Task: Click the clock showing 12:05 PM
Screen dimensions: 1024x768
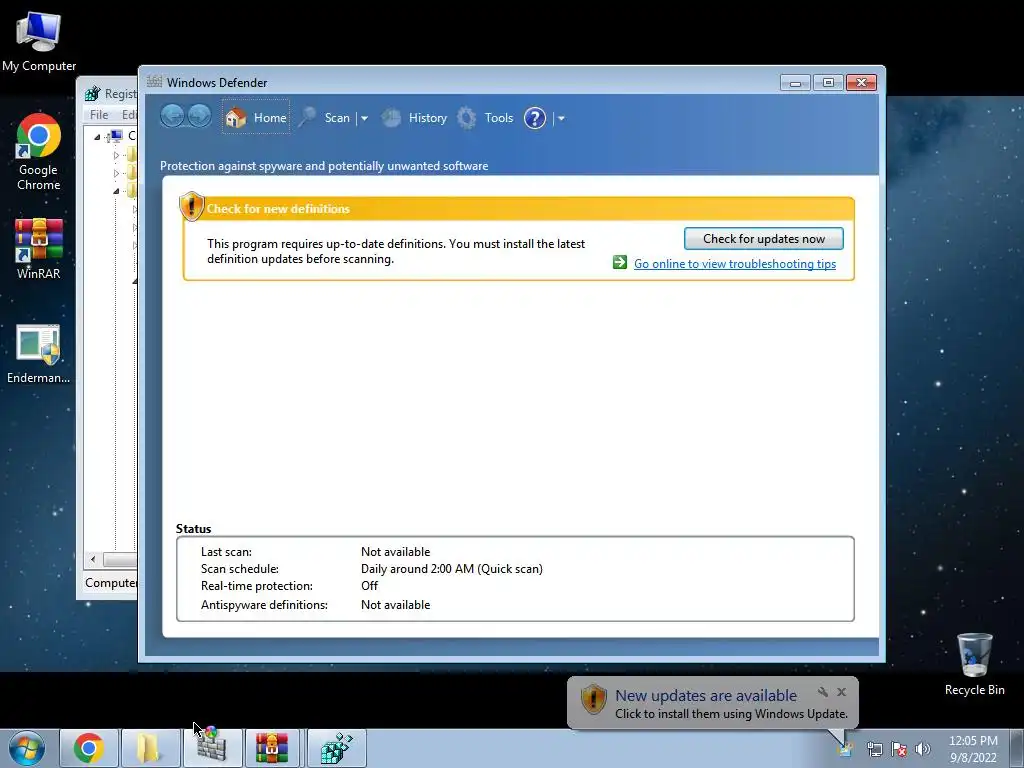Action: 973,748
